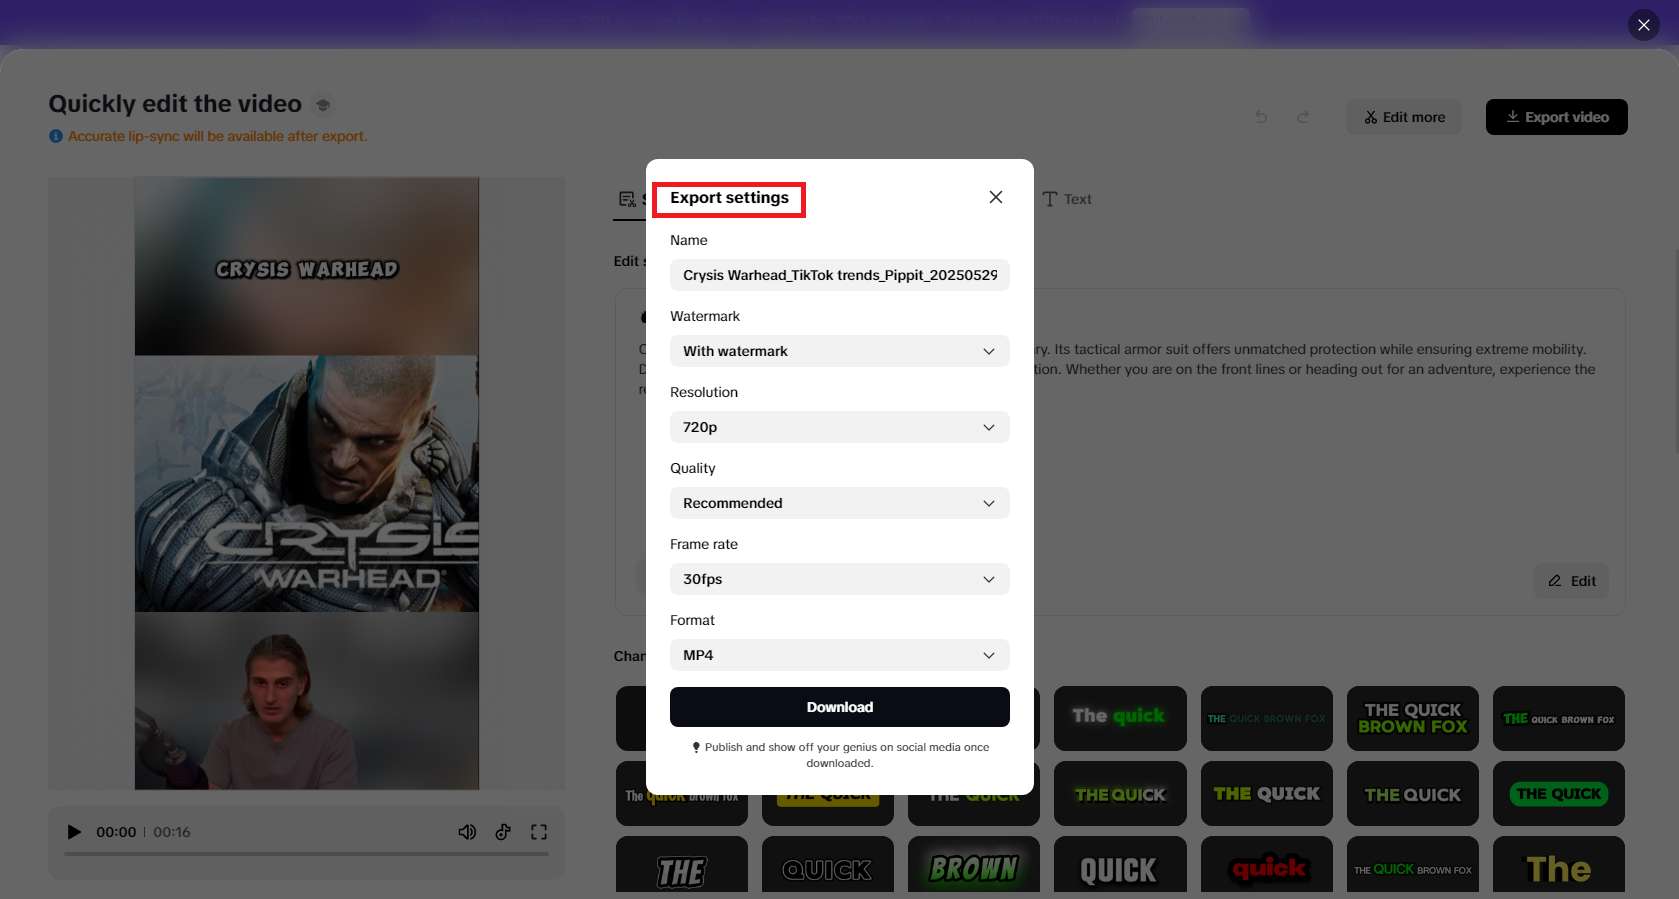1679x899 pixels.
Task: Play the video preview
Action: (74, 832)
